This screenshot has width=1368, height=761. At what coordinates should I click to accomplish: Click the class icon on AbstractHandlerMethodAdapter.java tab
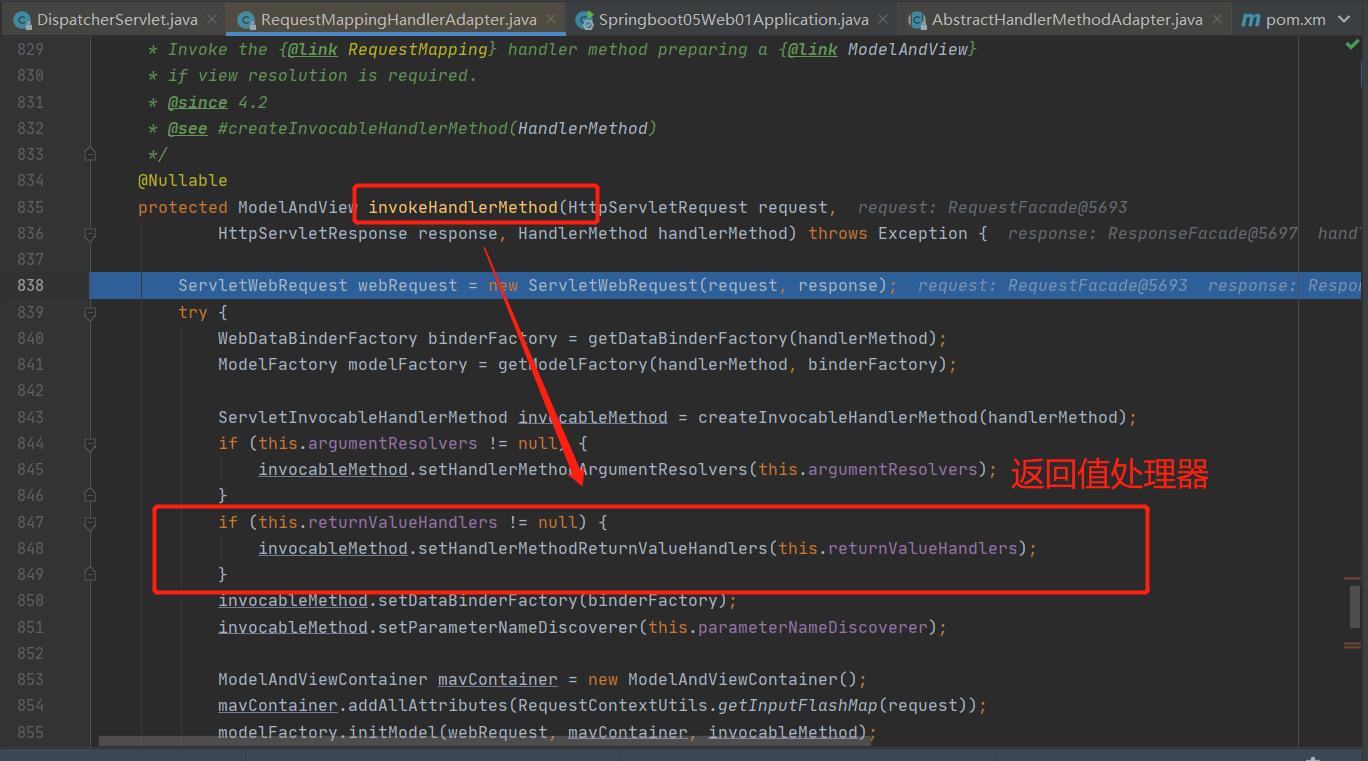(917, 19)
